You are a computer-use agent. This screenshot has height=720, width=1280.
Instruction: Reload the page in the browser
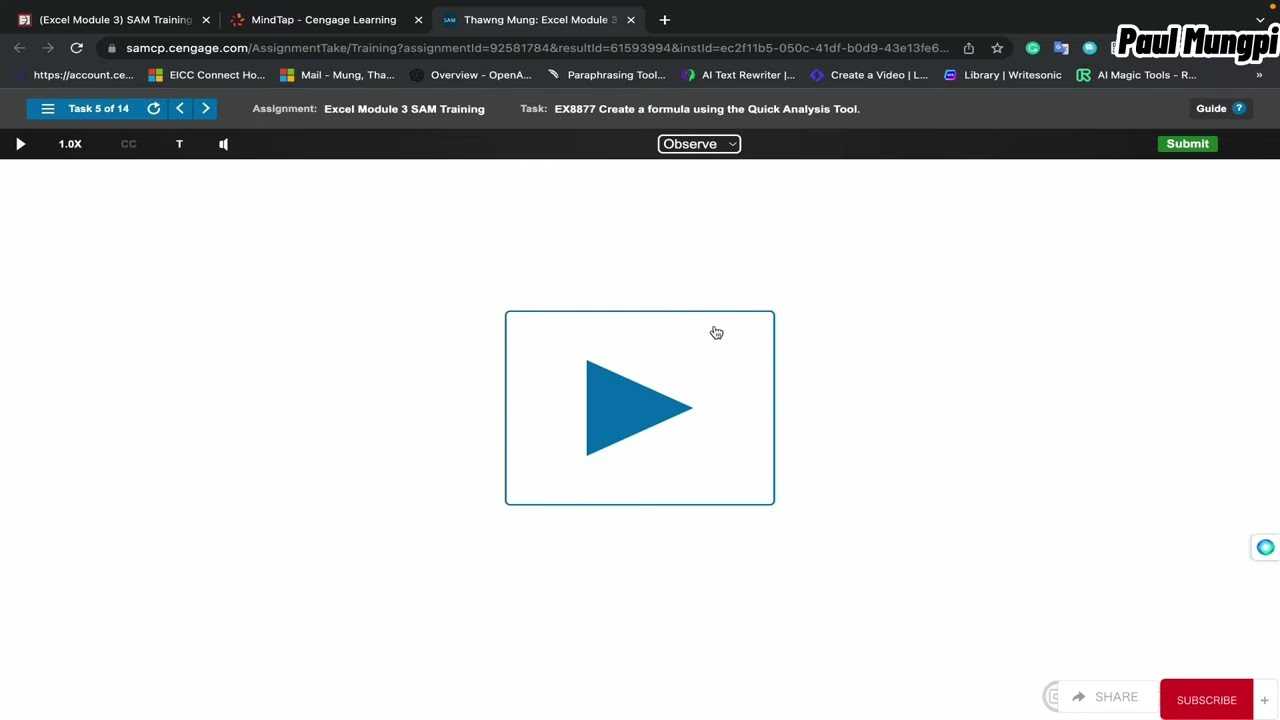click(x=76, y=48)
